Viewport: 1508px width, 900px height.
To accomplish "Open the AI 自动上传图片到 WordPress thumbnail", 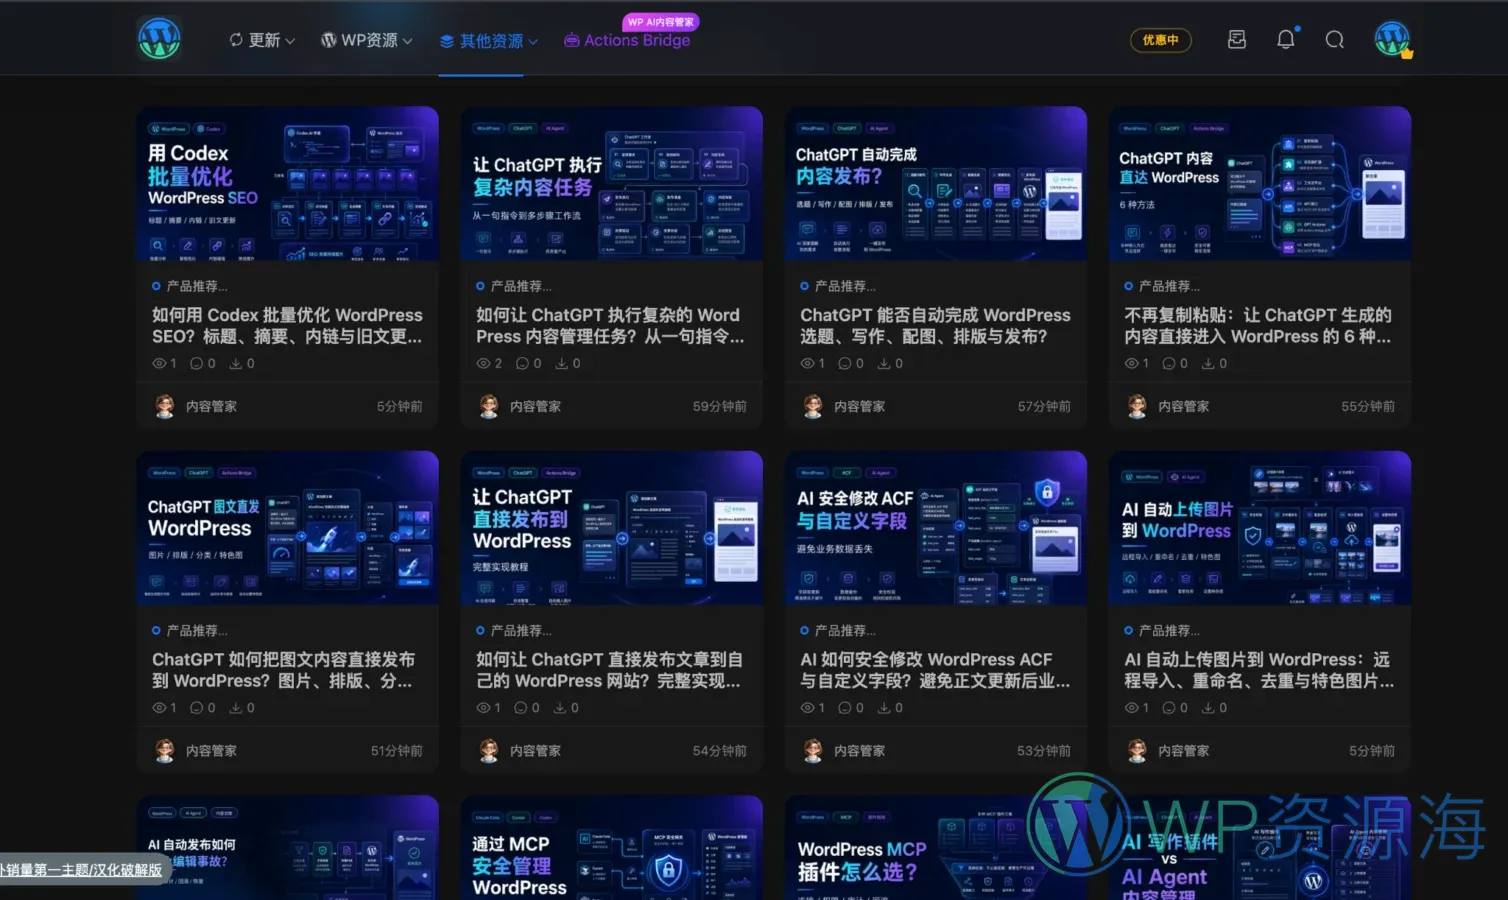I will [1259, 528].
